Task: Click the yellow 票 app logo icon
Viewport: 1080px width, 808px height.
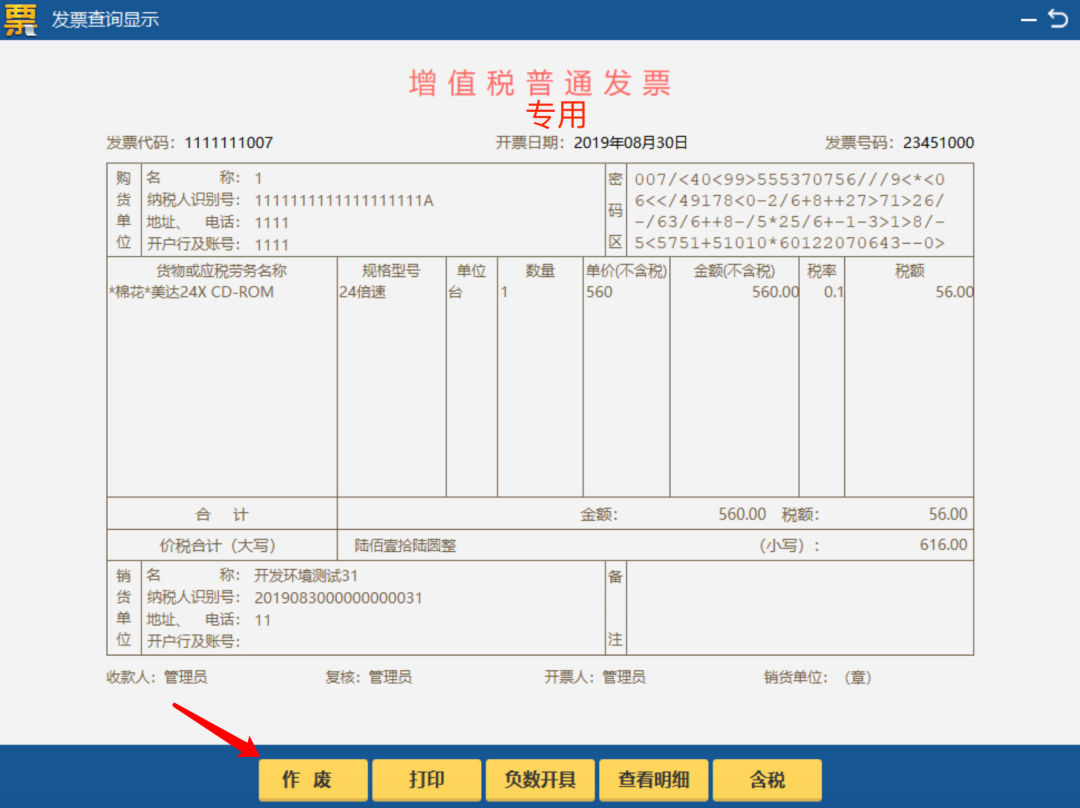Action: click(21, 19)
